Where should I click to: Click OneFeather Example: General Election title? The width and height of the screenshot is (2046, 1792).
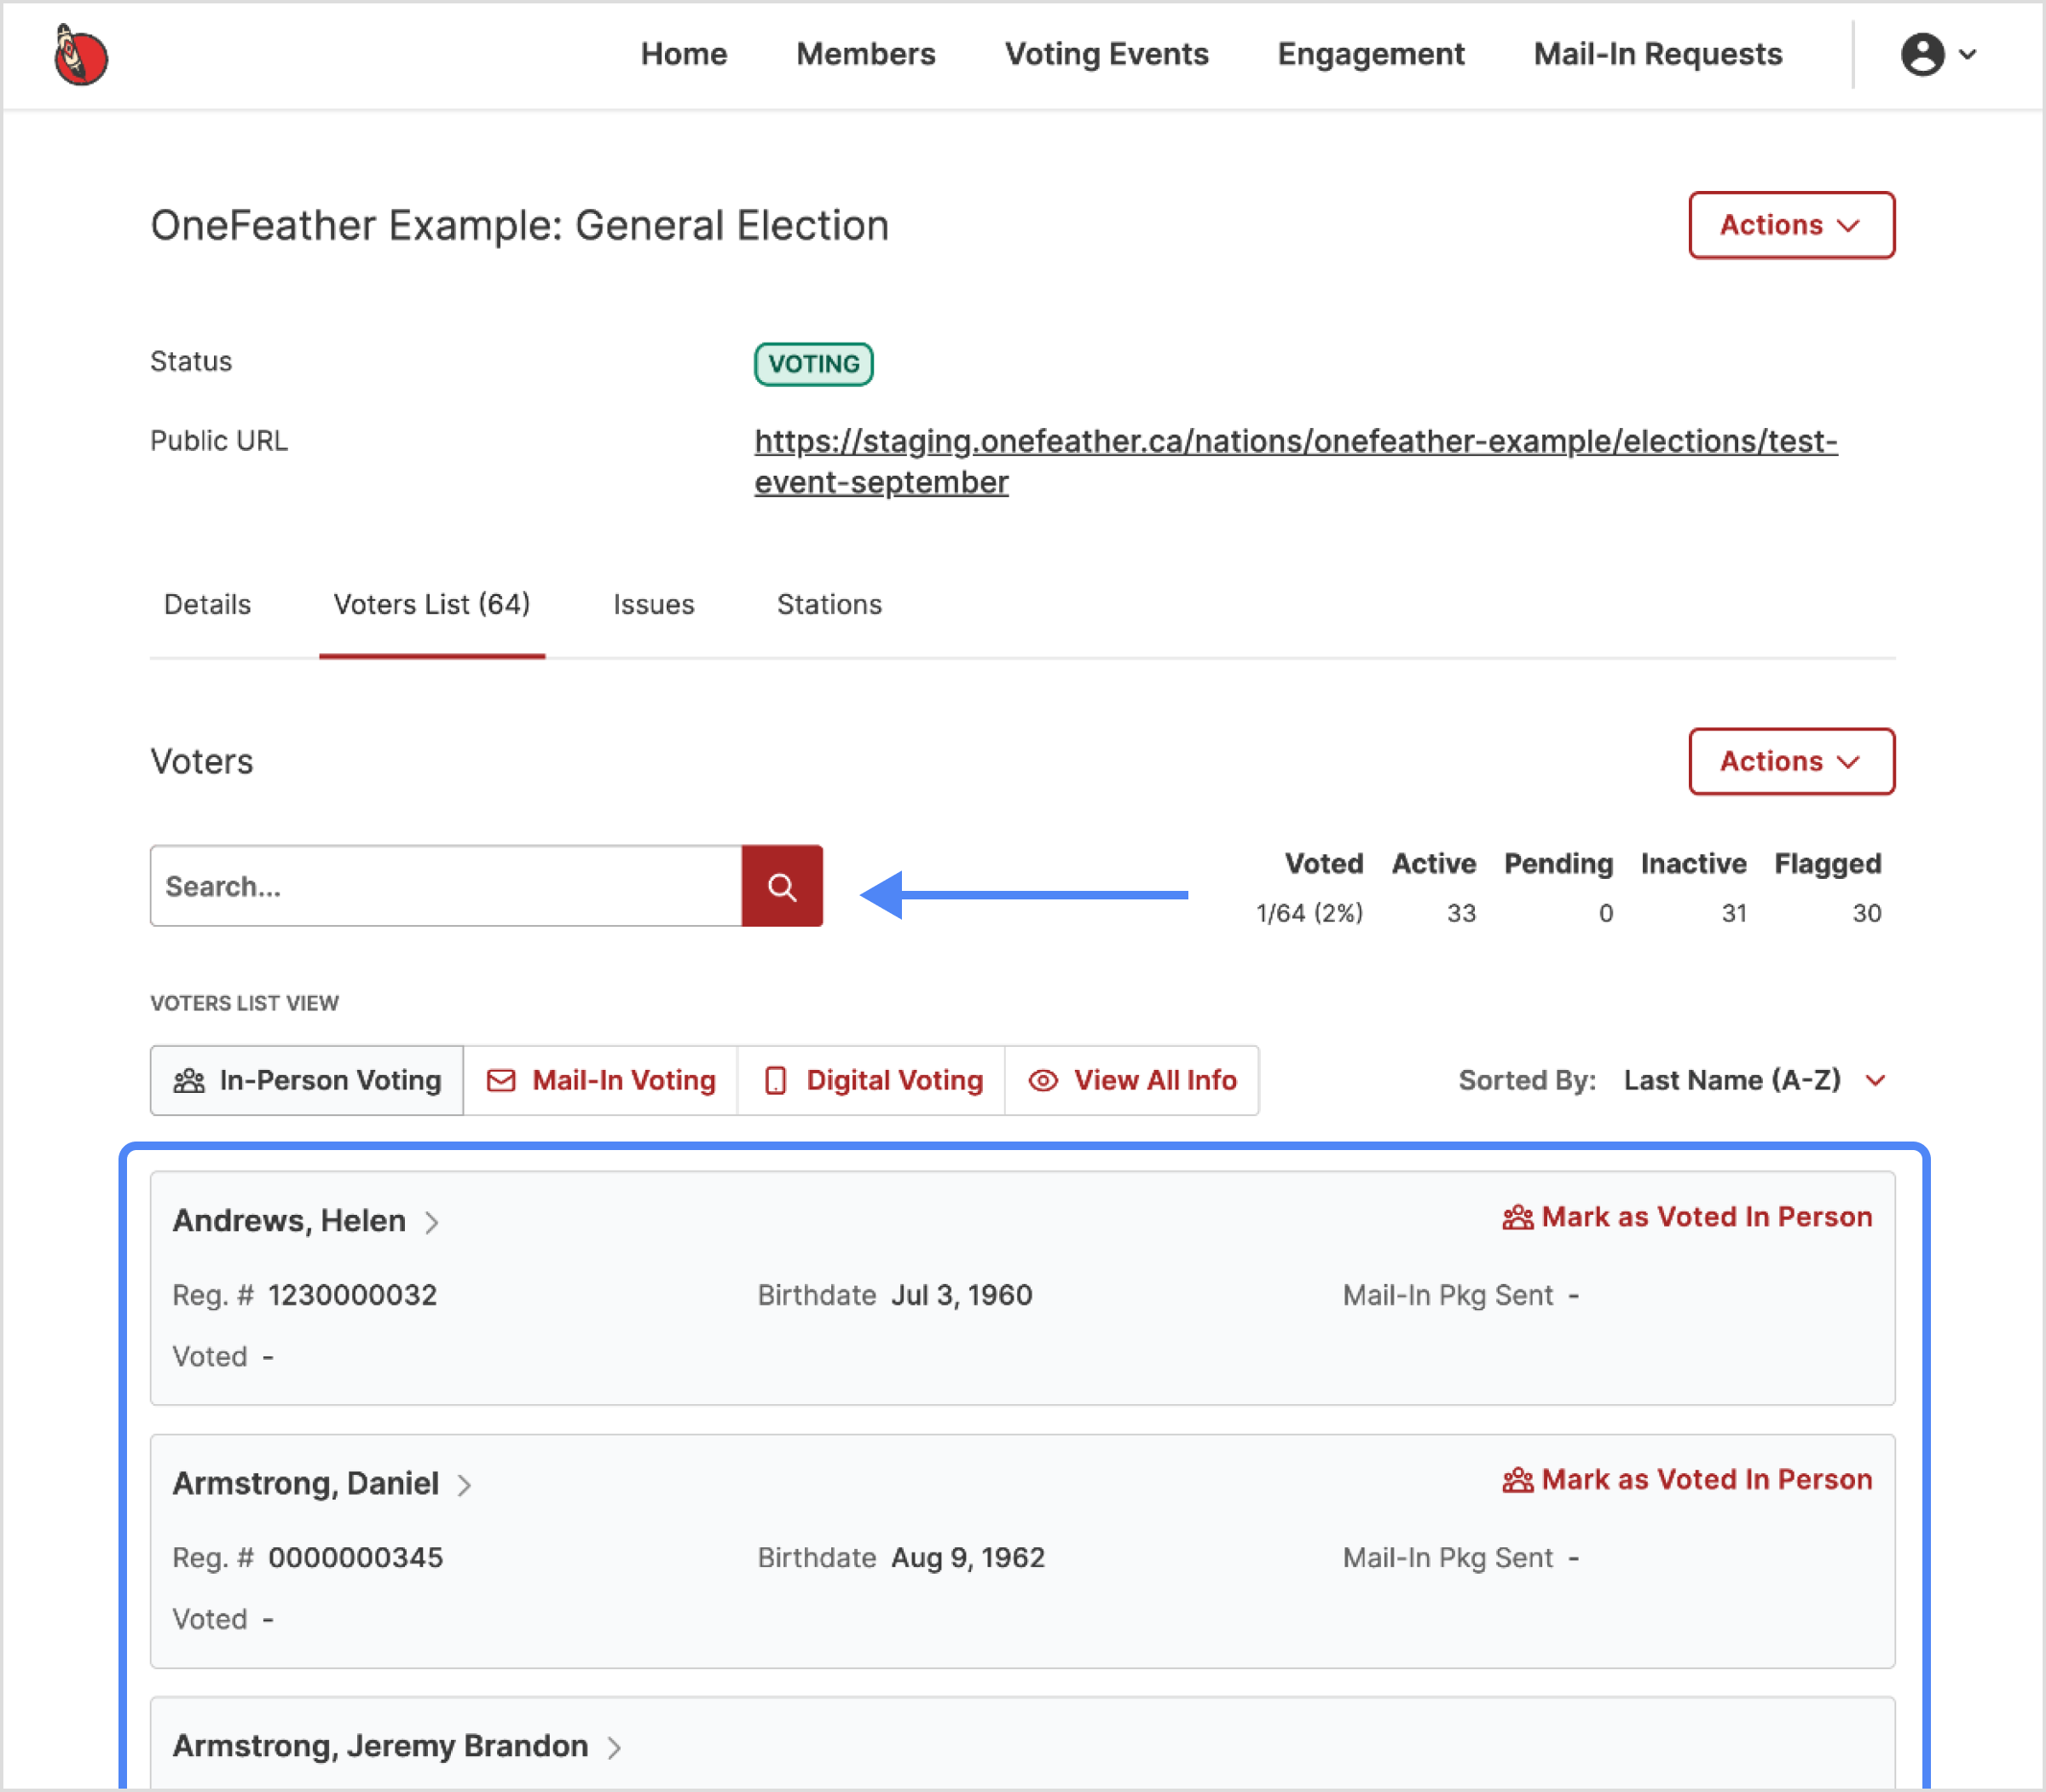(520, 226)
